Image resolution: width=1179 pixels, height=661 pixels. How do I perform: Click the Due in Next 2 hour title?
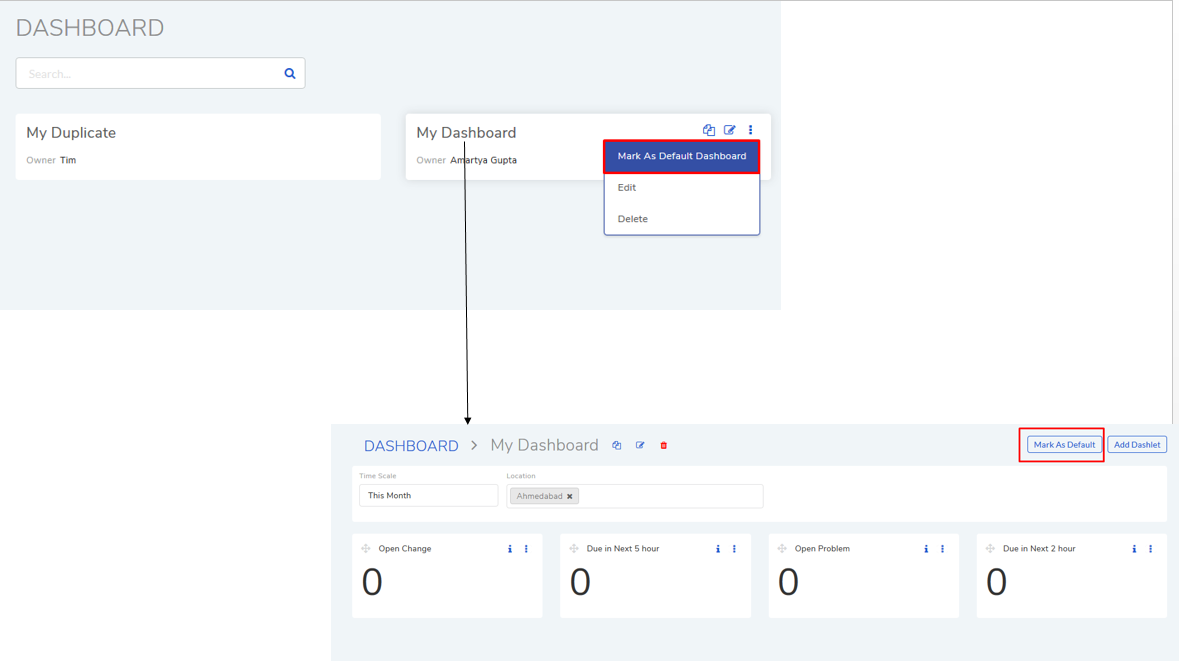pyautogui.click(x=1039, y=549)
